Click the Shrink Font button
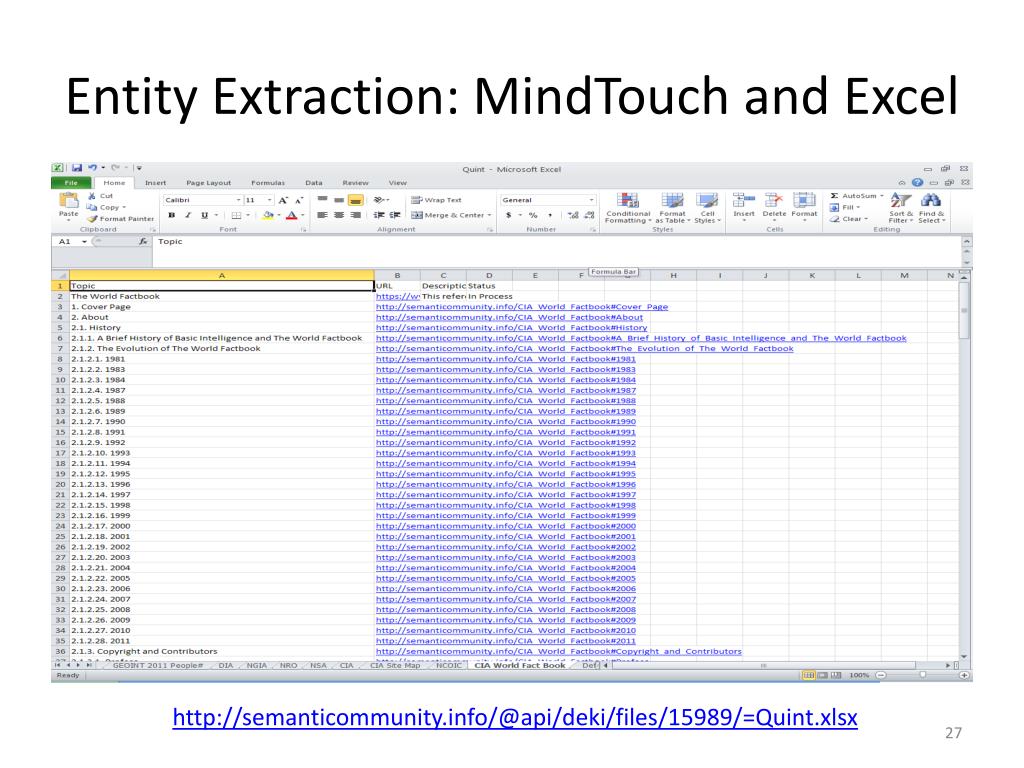 (x=298, y=200)
